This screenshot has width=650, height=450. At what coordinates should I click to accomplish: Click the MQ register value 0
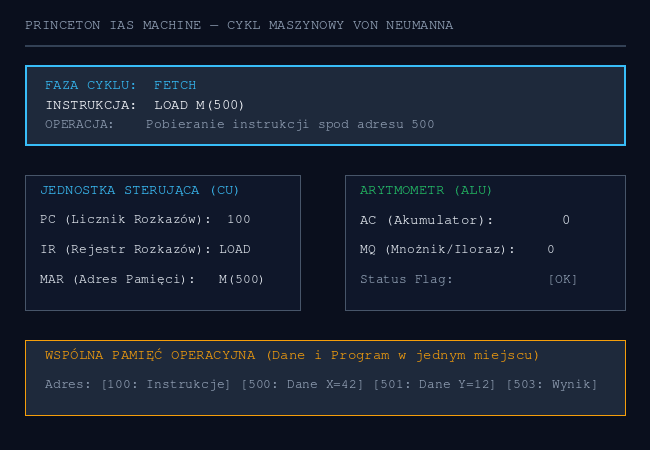coord(551,249)
